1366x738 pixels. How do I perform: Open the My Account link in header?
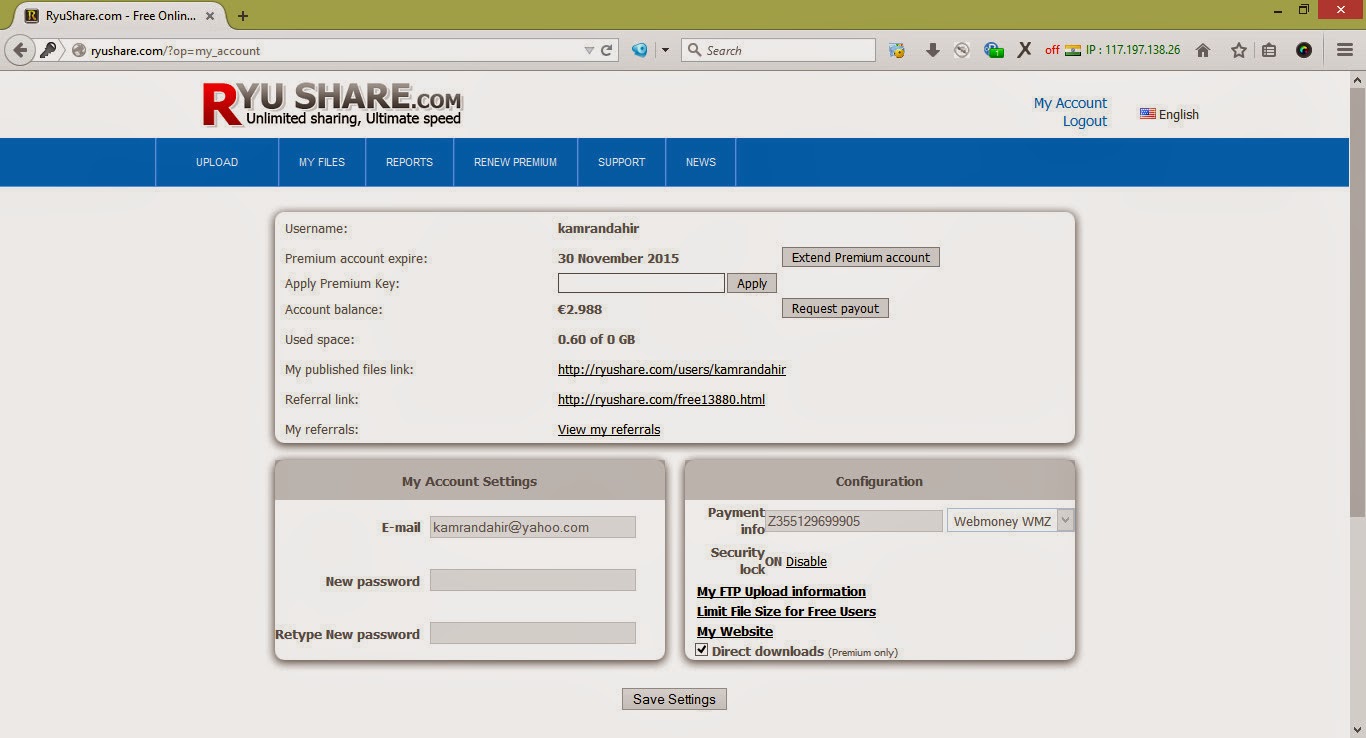(x=1070, y=103)
